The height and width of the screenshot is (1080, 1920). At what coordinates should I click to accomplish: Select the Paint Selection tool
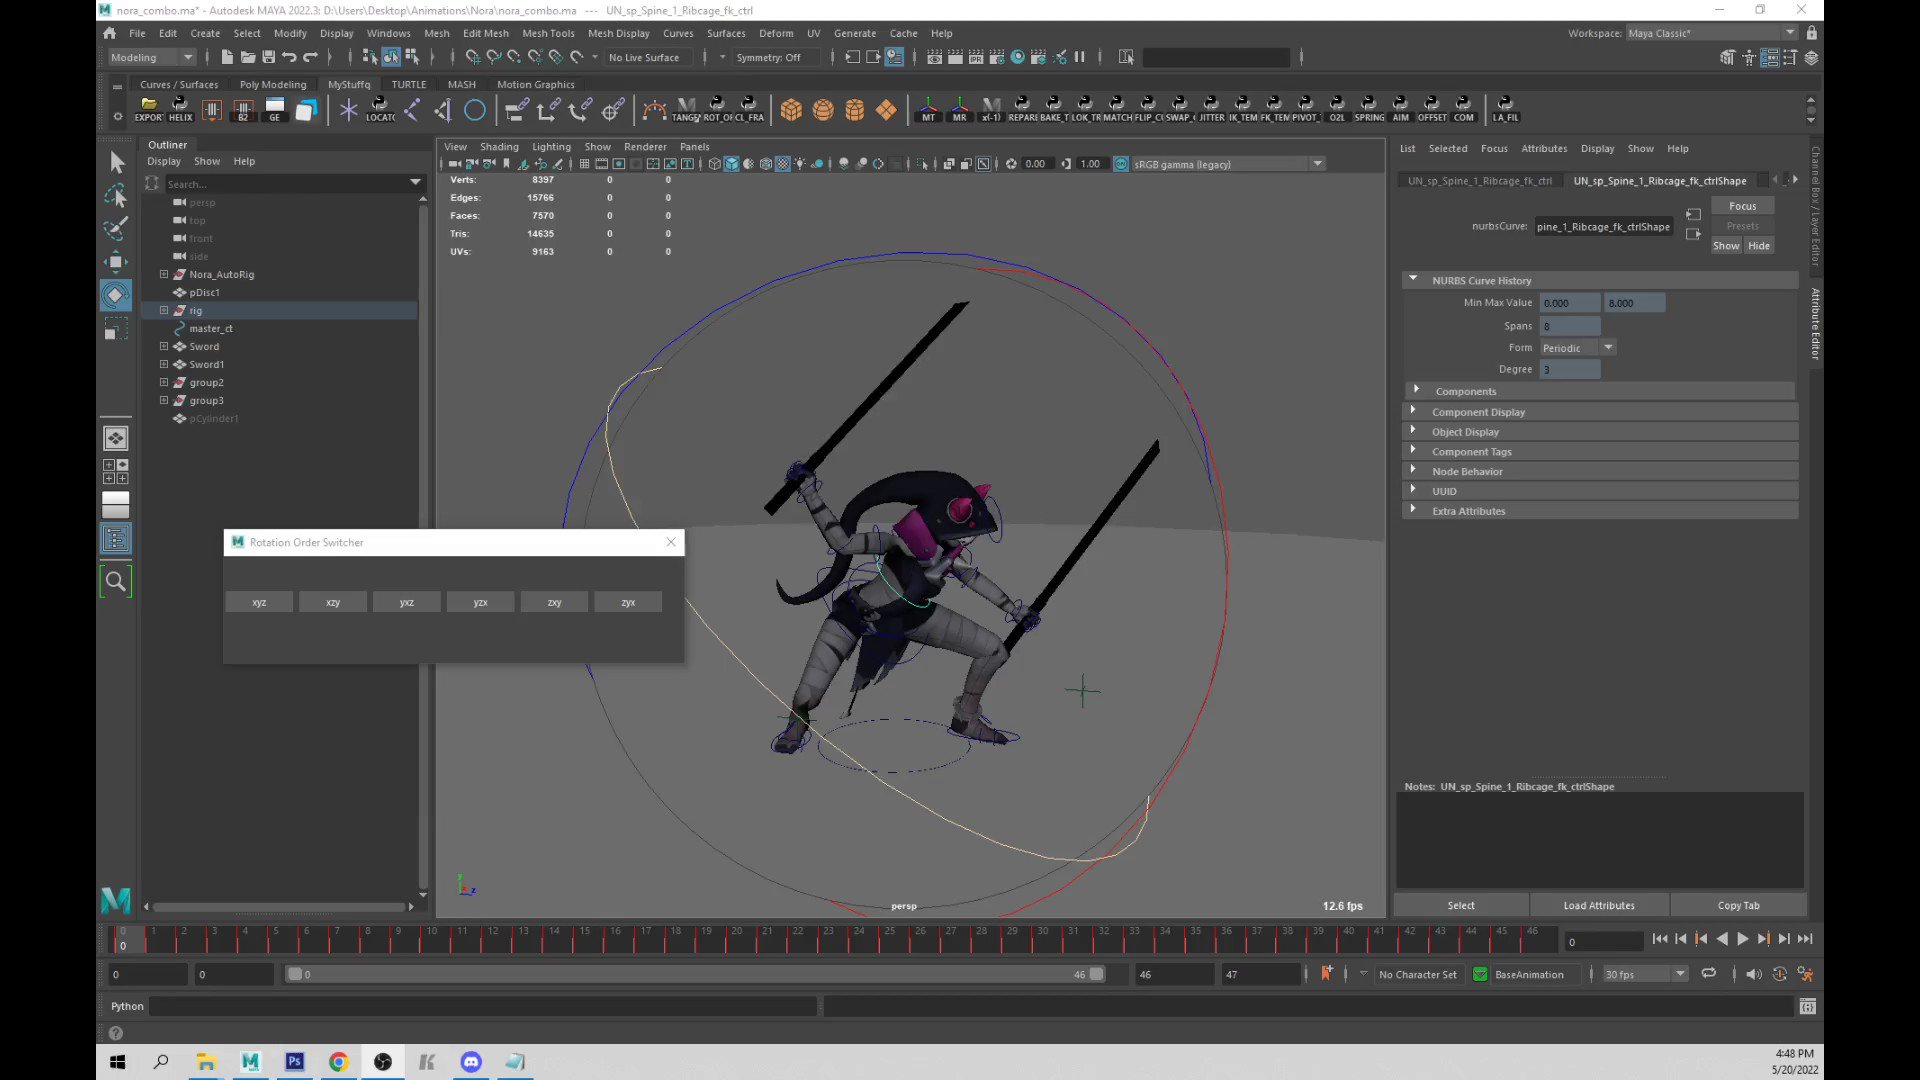coord(115,229)
